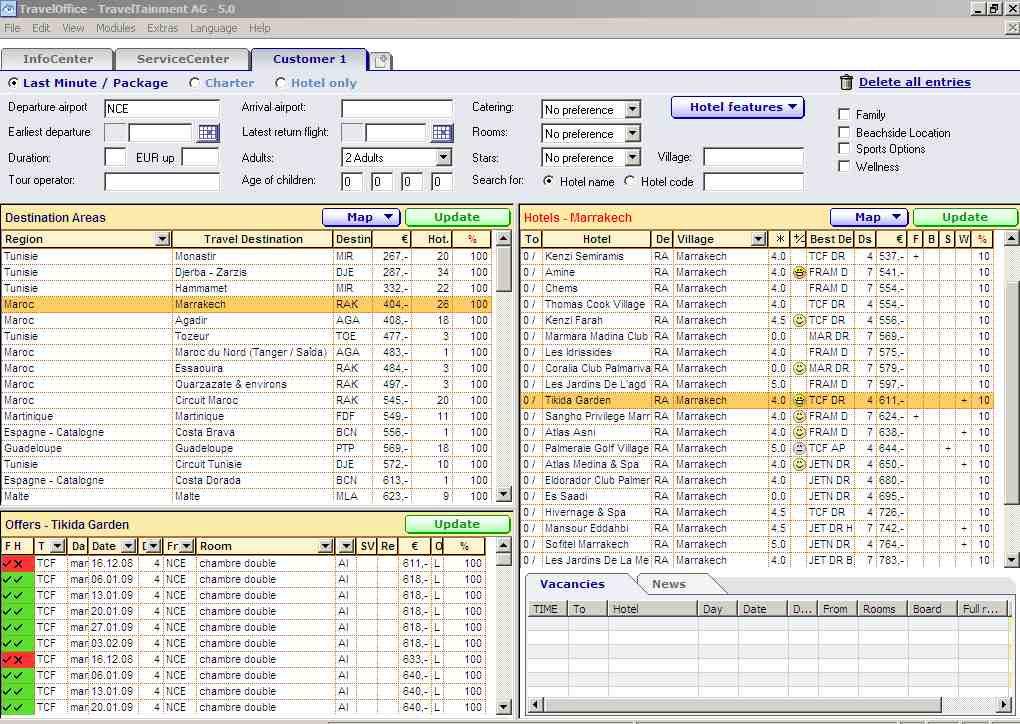Viewport: 1020px width, 724px height.
Task: Open the News tab next to Vacancies
Action: pyautogui.click(x=669, y=584)
